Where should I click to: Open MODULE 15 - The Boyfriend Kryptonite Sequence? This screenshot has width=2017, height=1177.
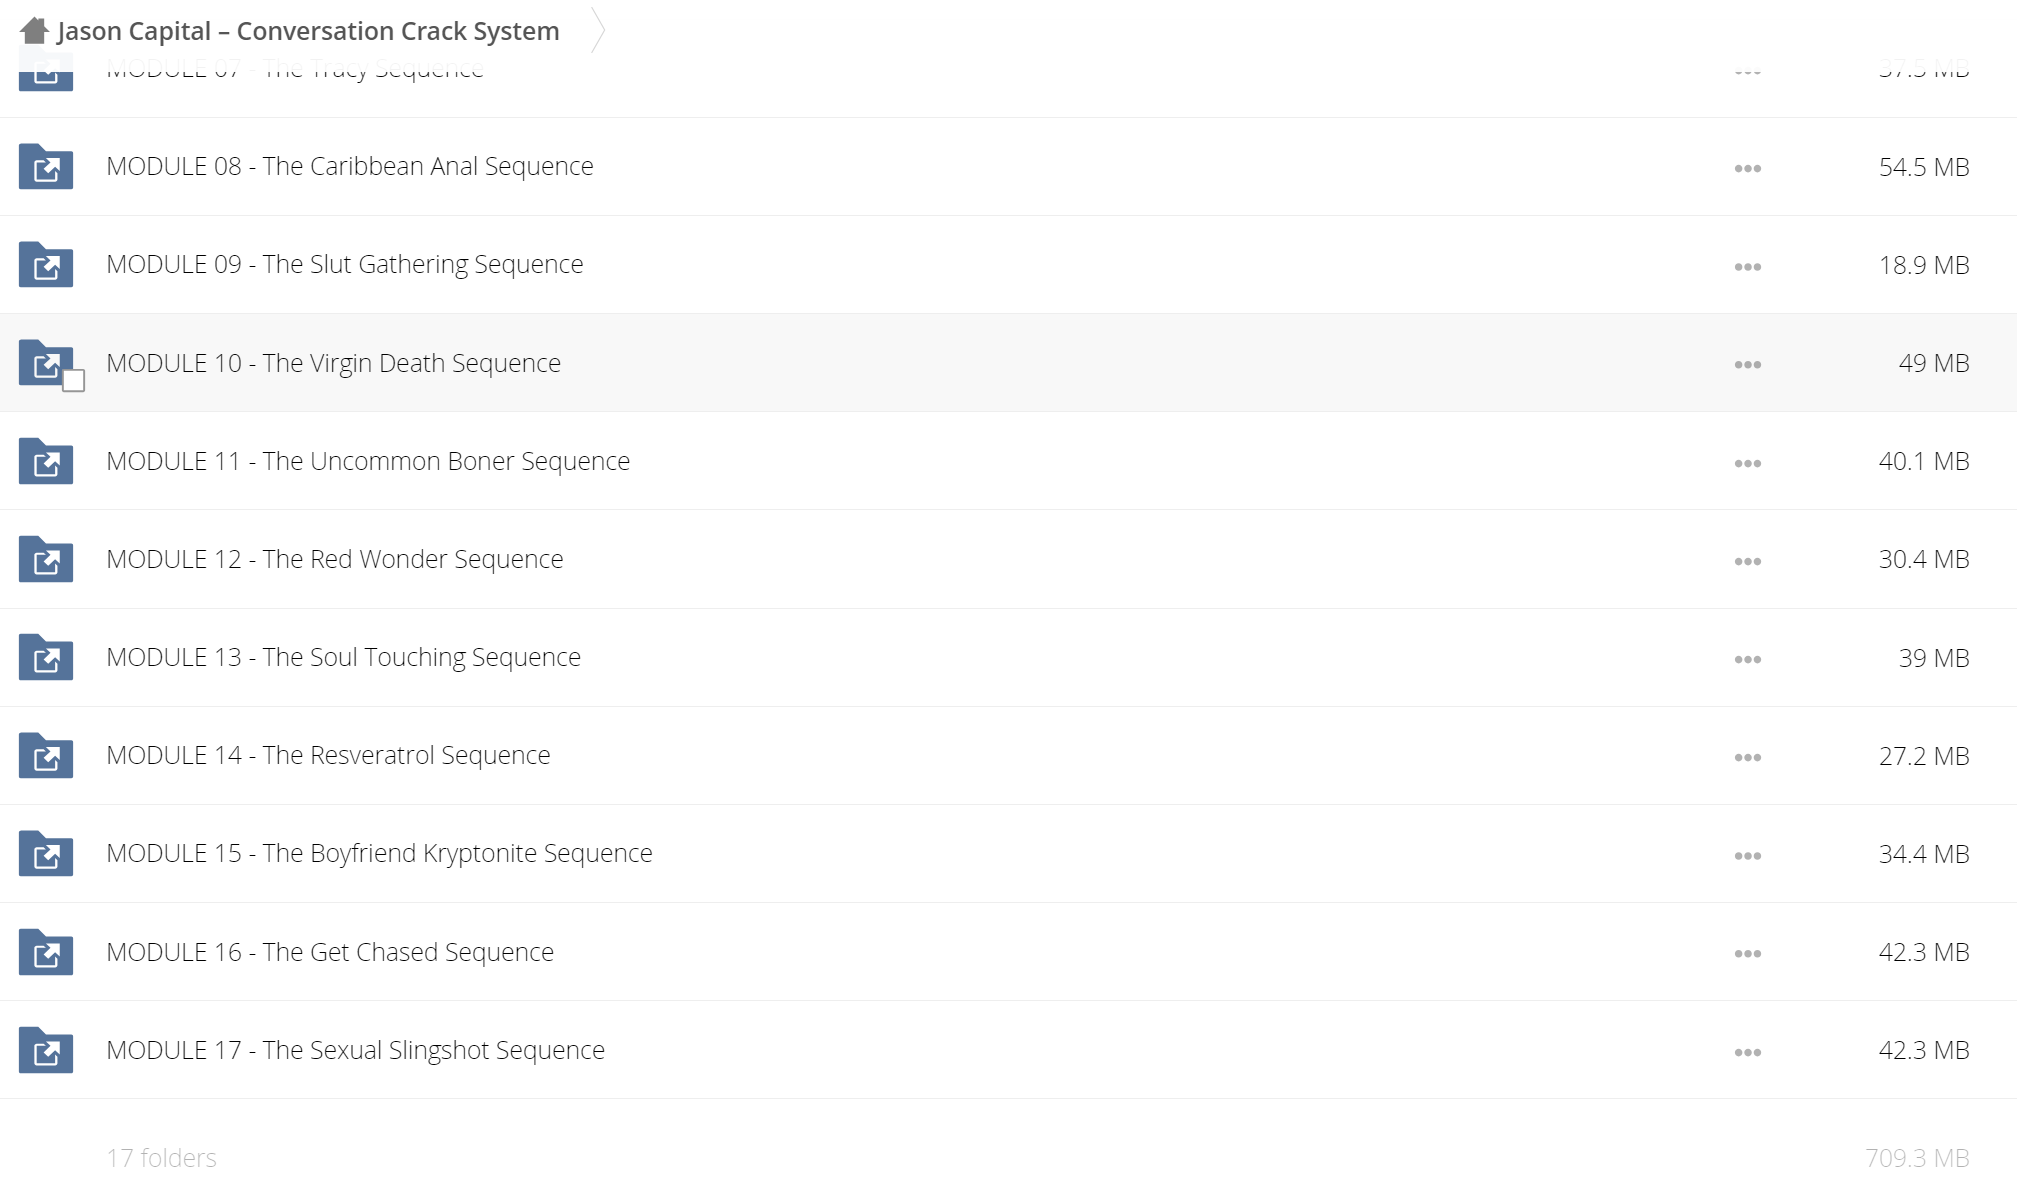[x=379, y=853]
